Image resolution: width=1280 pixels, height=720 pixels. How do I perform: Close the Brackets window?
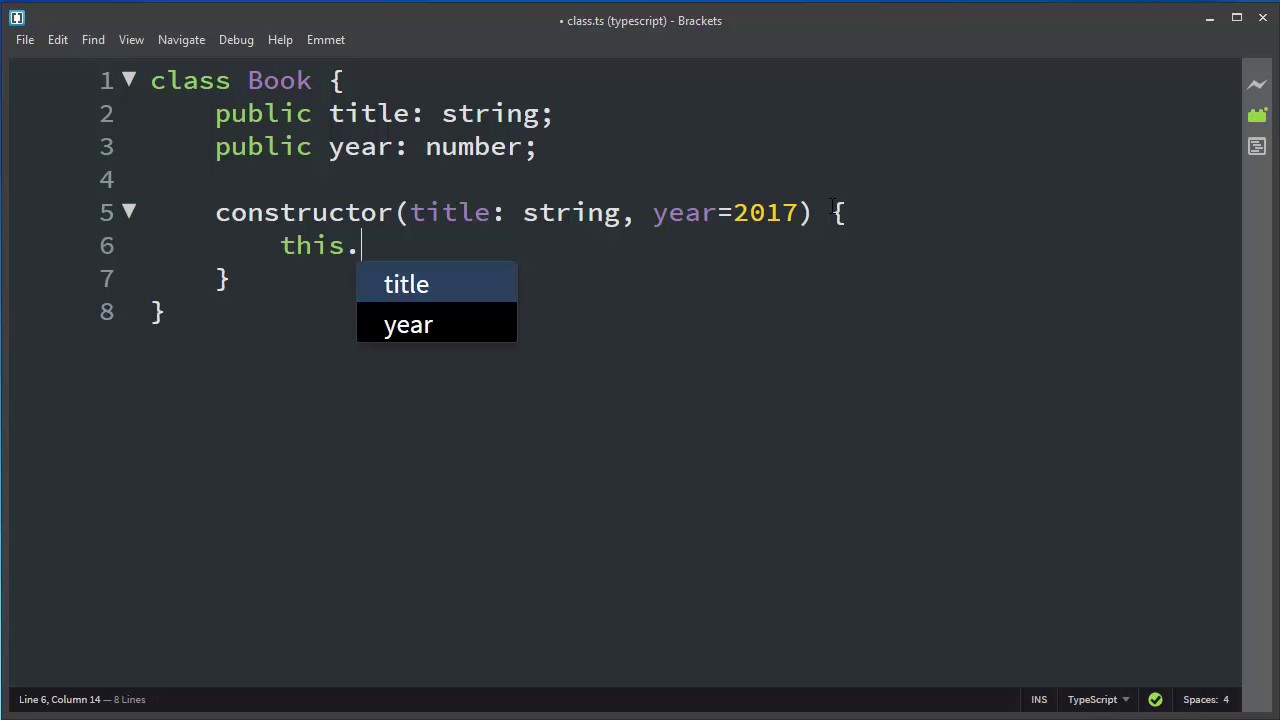pos(1263,17)
